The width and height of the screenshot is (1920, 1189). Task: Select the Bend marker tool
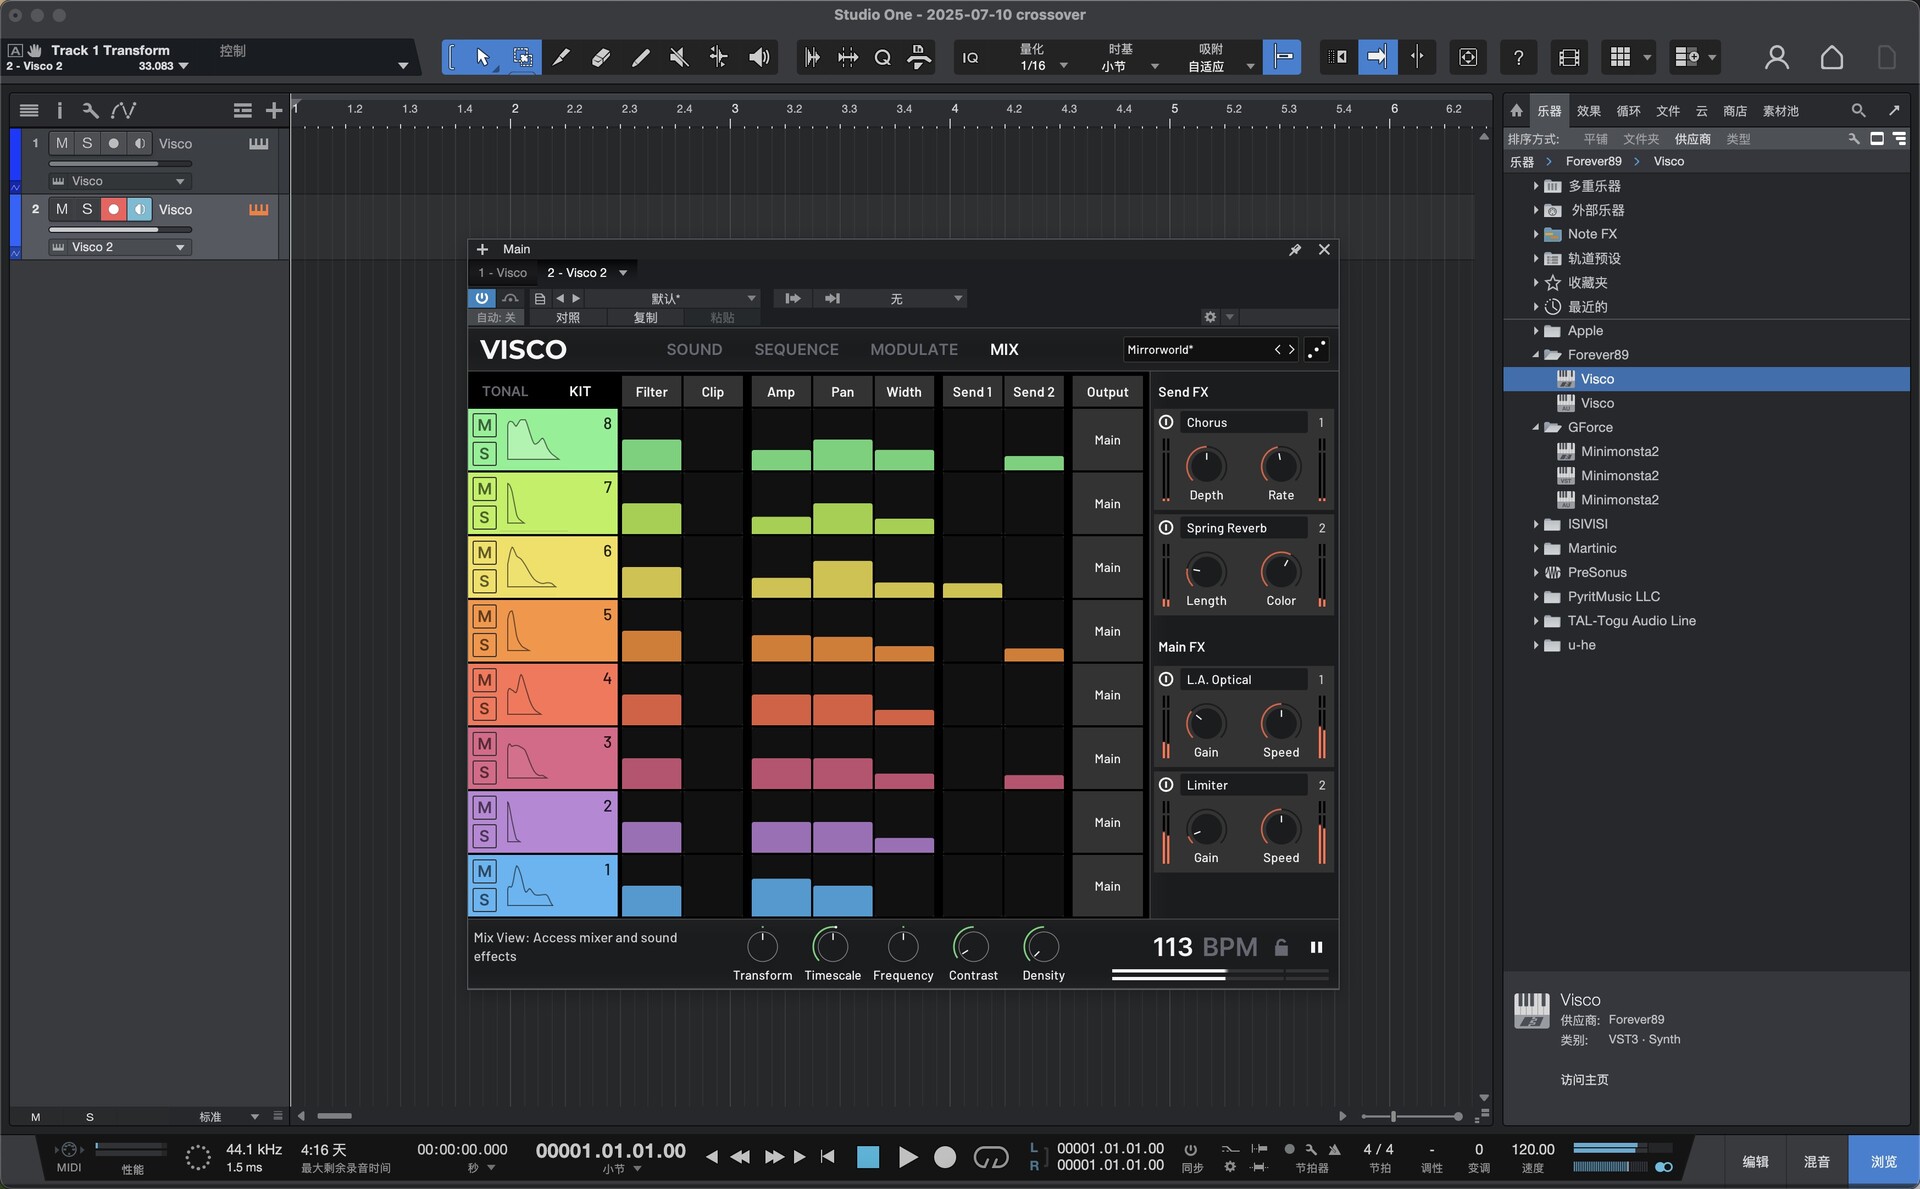718,57
